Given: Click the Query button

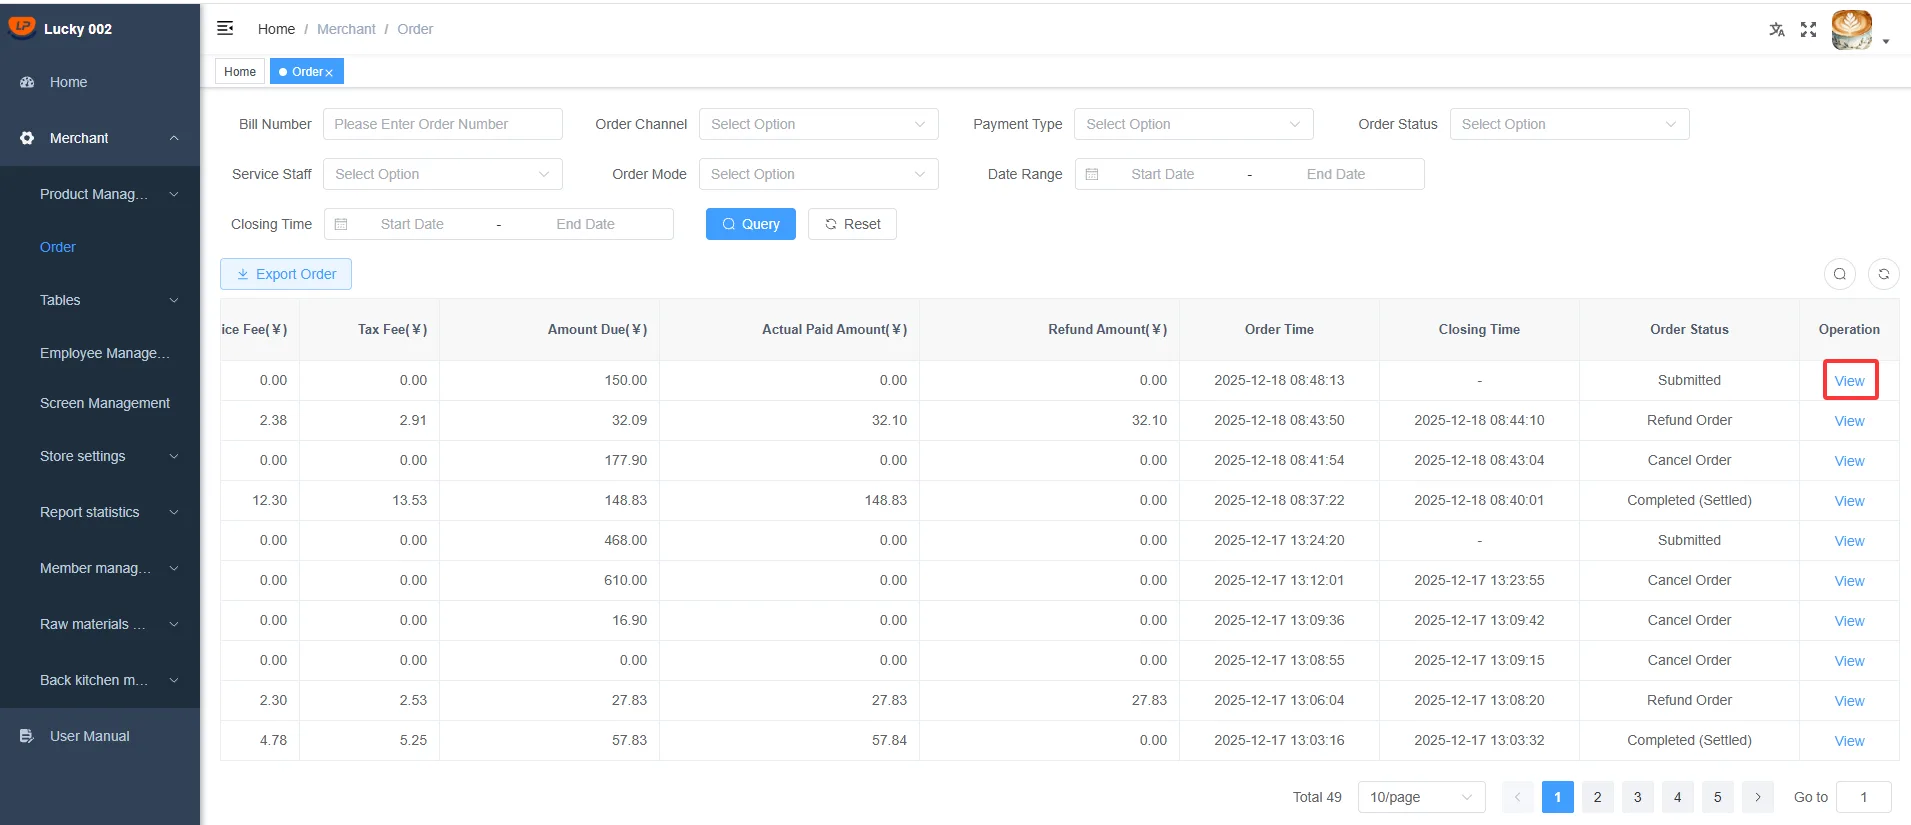Looking at the screenshot, I should [x=751, y=224].
